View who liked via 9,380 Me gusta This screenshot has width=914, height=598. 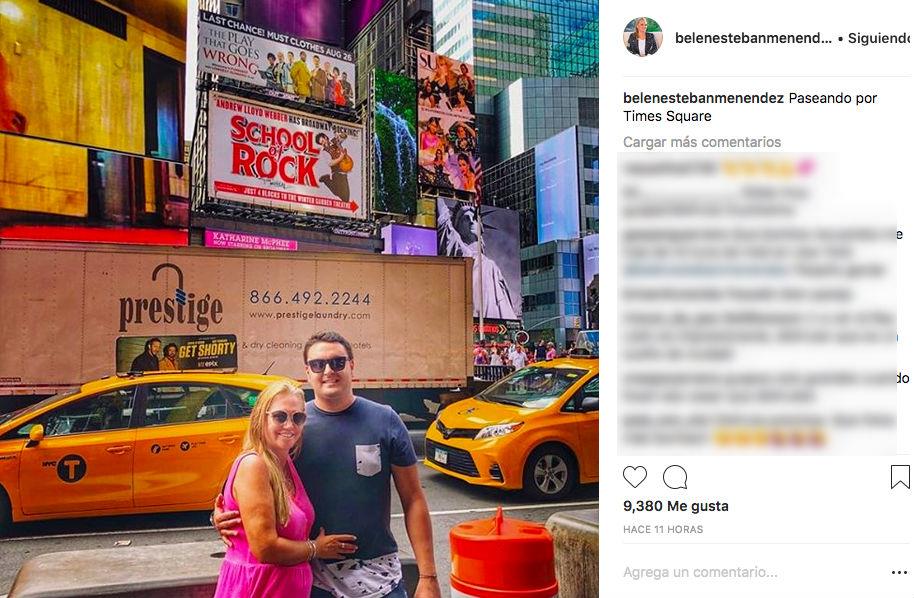(676, 506)
